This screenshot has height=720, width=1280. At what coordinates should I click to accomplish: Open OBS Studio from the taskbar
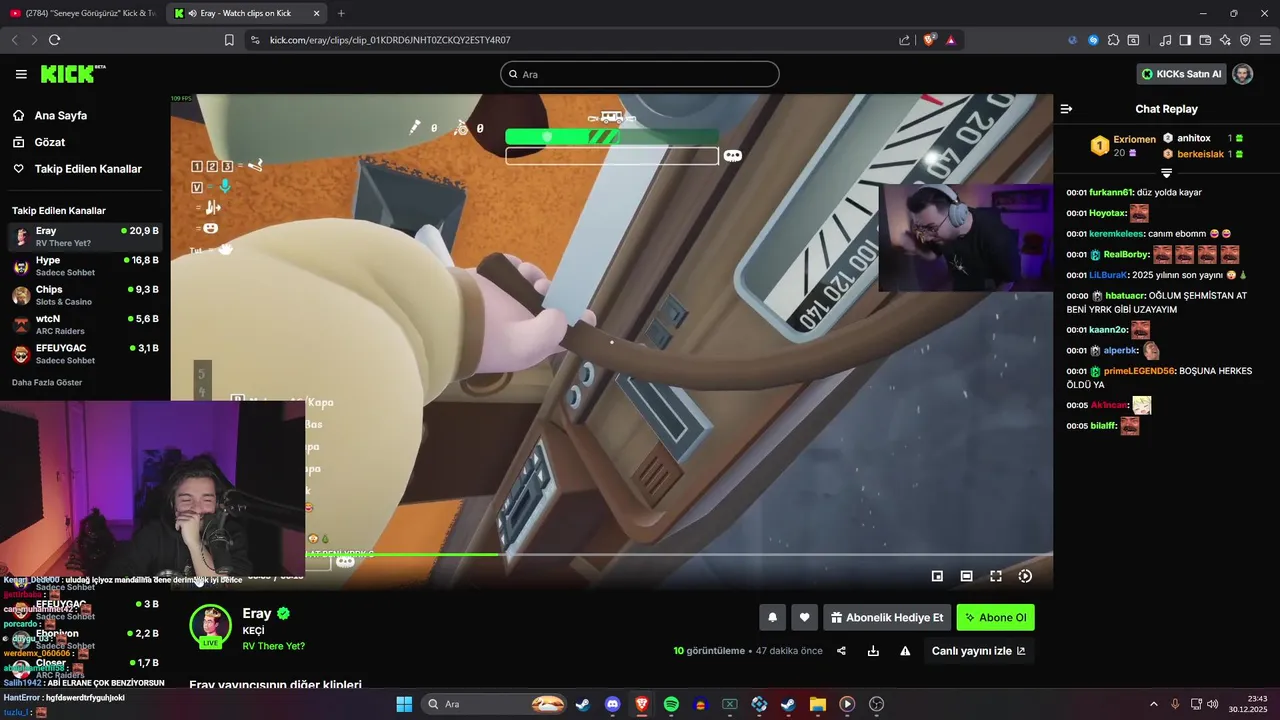[x=877, y=704]
